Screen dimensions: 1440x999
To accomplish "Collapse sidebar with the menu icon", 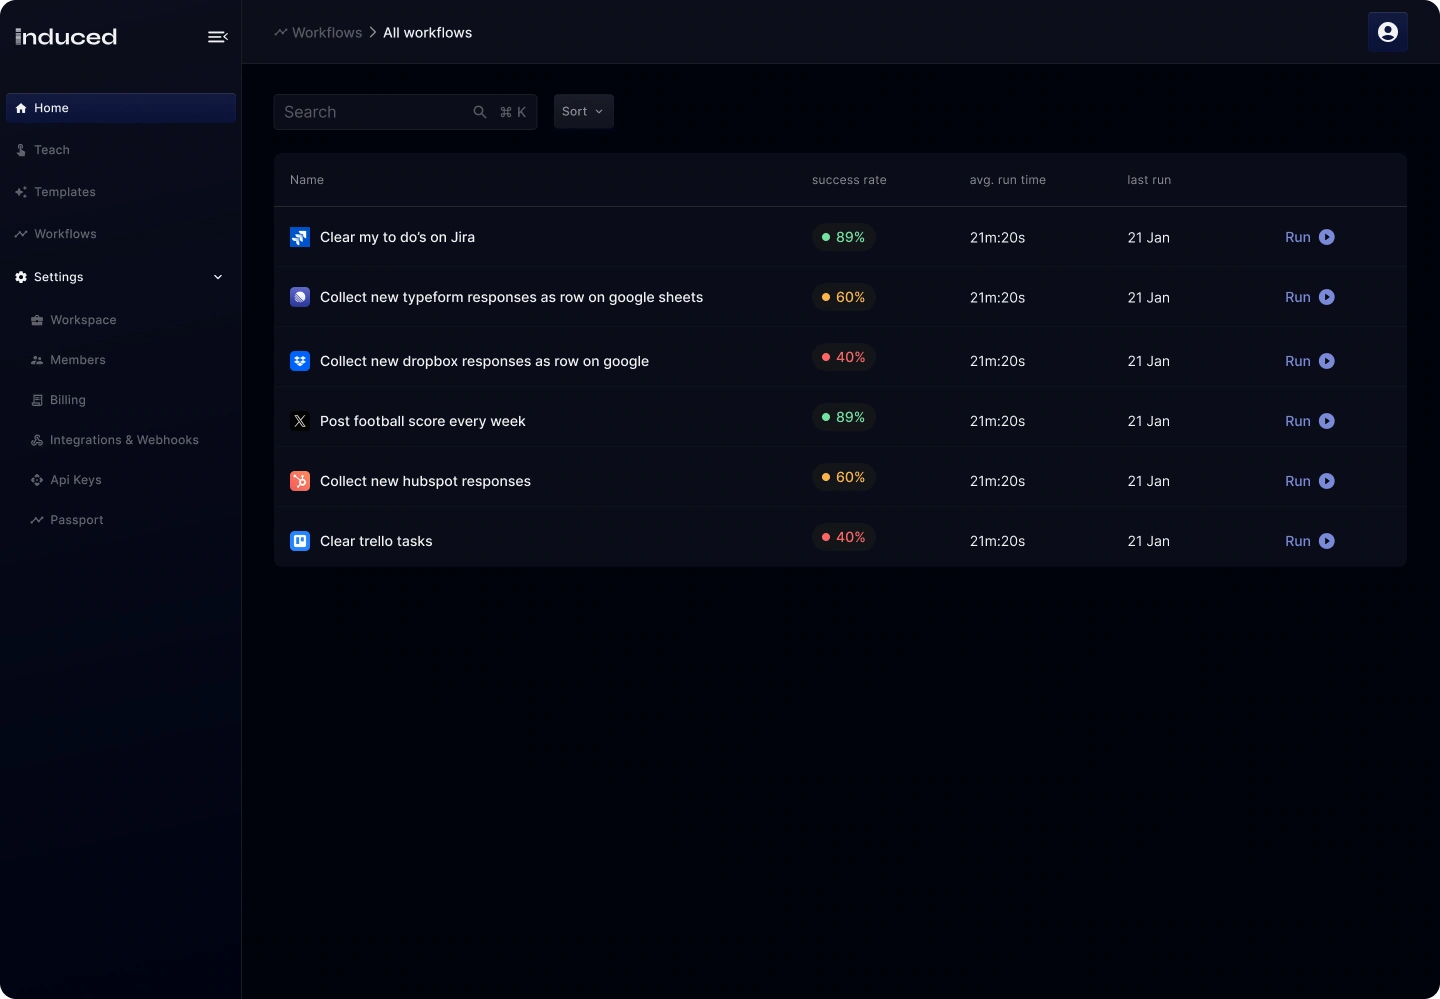I will (217, 37).
